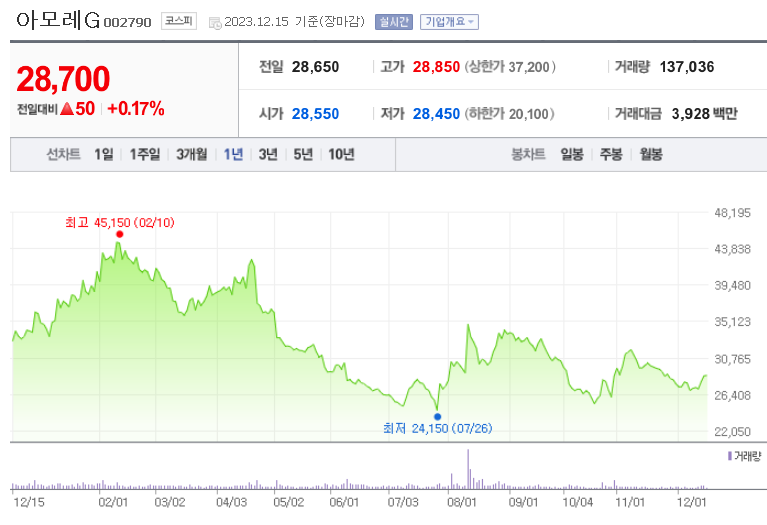767x525 pixels.
Task: Select the 5년 line chart period
Action: [x=303, y=155]
